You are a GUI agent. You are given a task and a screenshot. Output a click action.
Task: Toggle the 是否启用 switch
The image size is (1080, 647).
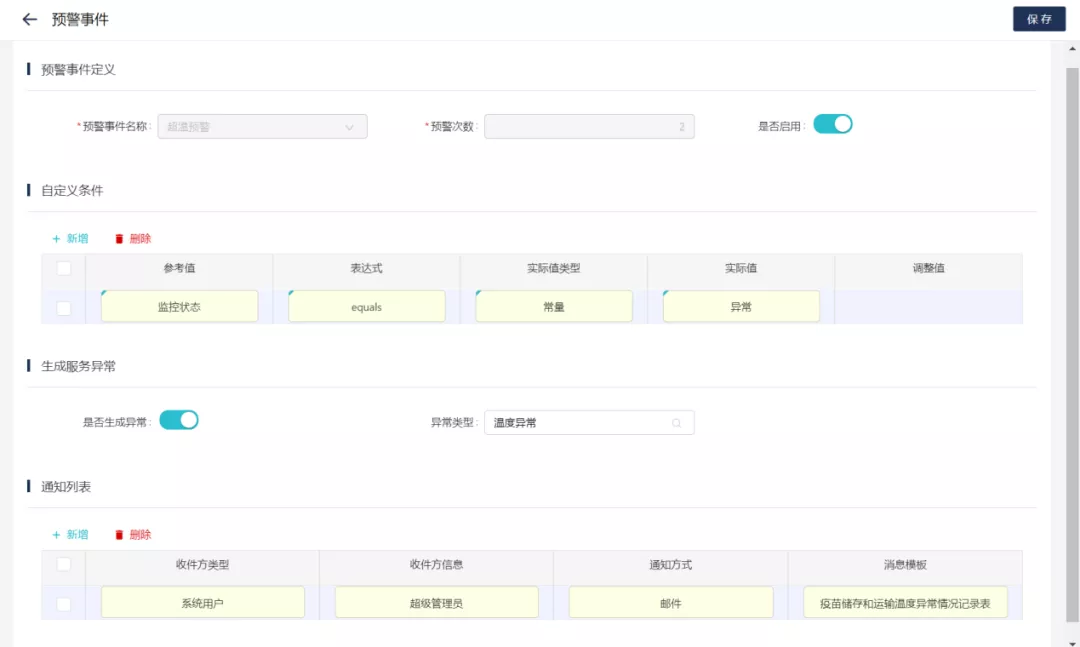832,124
